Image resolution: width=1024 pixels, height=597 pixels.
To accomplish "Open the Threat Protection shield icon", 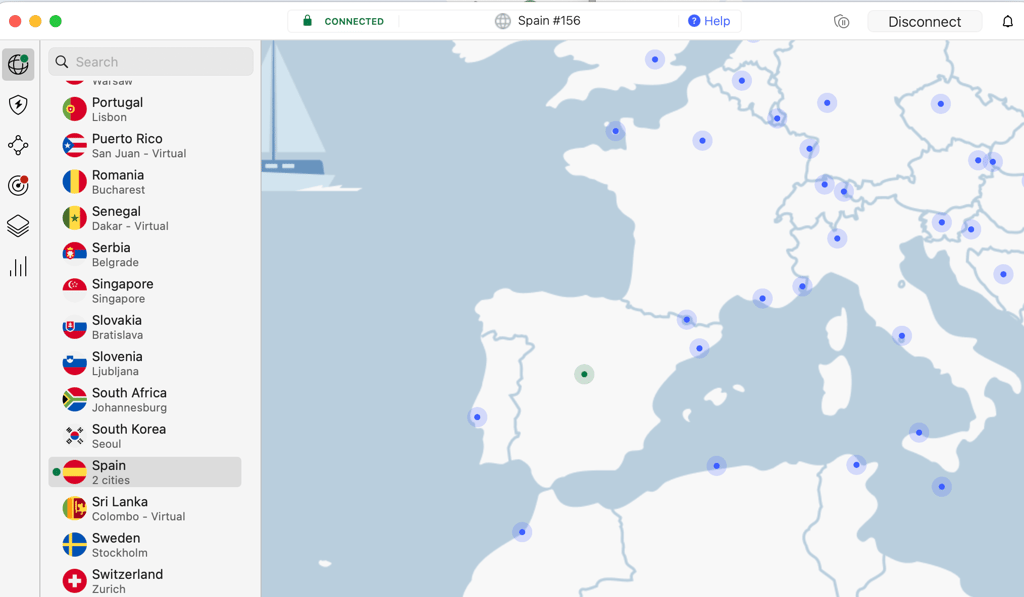I will pyautogui.click(x=18, y=105).
